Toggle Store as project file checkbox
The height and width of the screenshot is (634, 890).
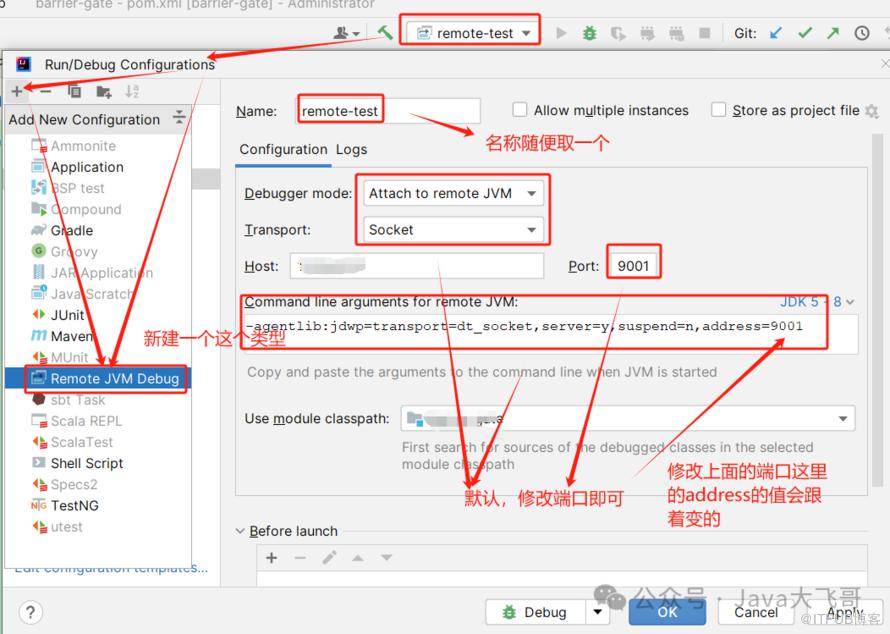(718, 110)
